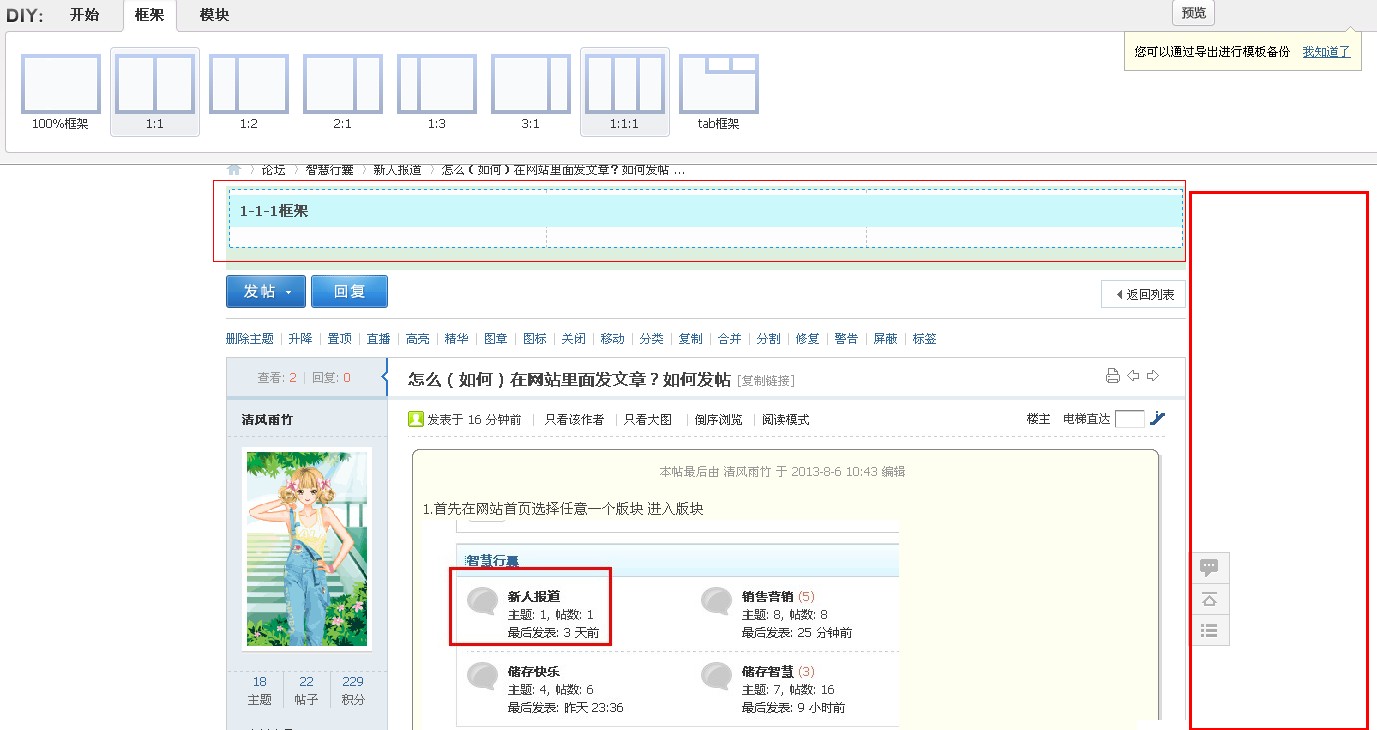Pick the 3:1 frame layout icon

(531, 84)
